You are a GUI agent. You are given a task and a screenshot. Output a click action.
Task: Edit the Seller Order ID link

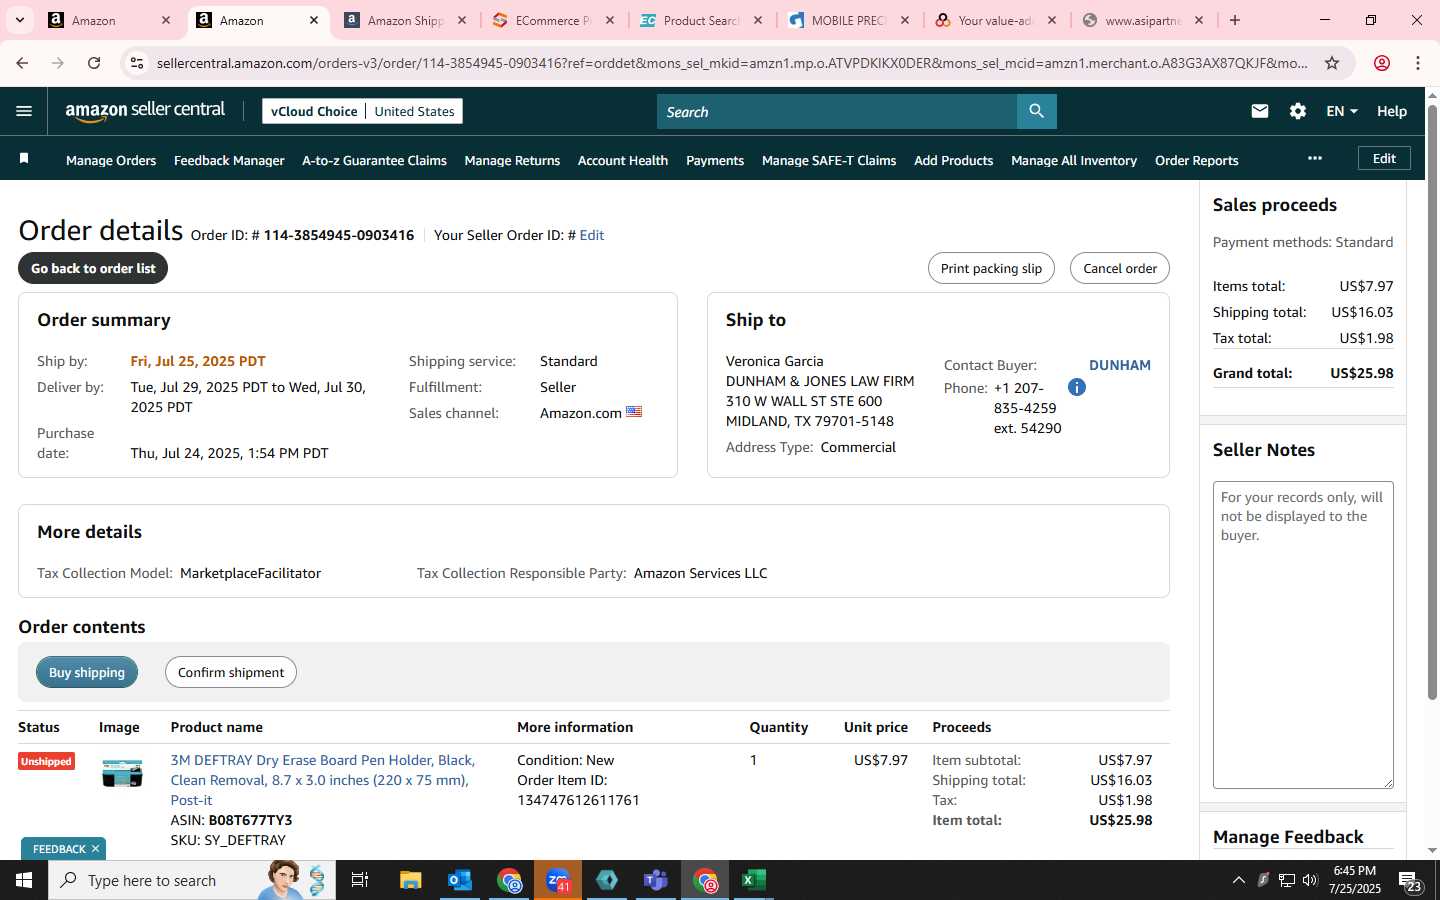tap(592, 235)
